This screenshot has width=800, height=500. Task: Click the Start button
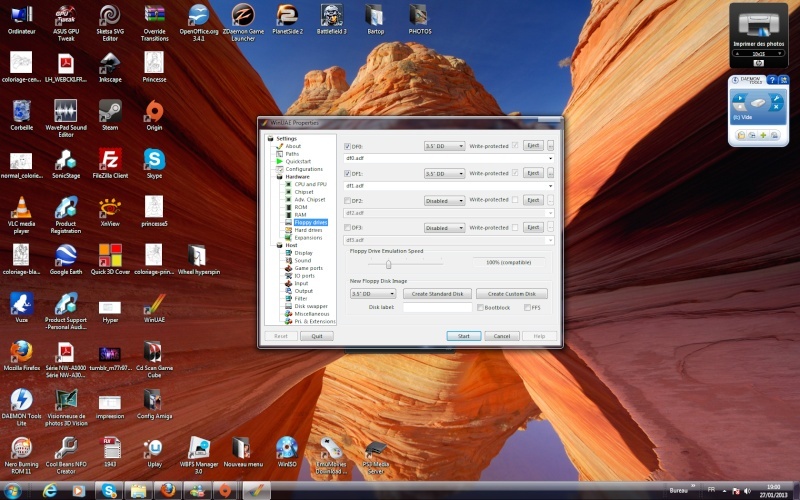pyautogui.click(x=463, y=336)
